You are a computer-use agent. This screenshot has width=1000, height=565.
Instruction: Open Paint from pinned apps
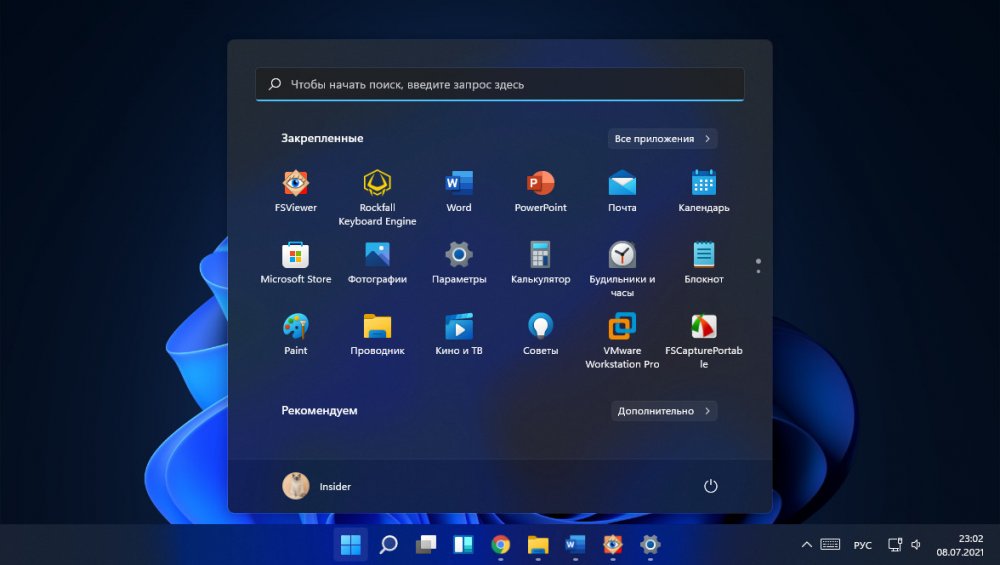pos(295,334)
